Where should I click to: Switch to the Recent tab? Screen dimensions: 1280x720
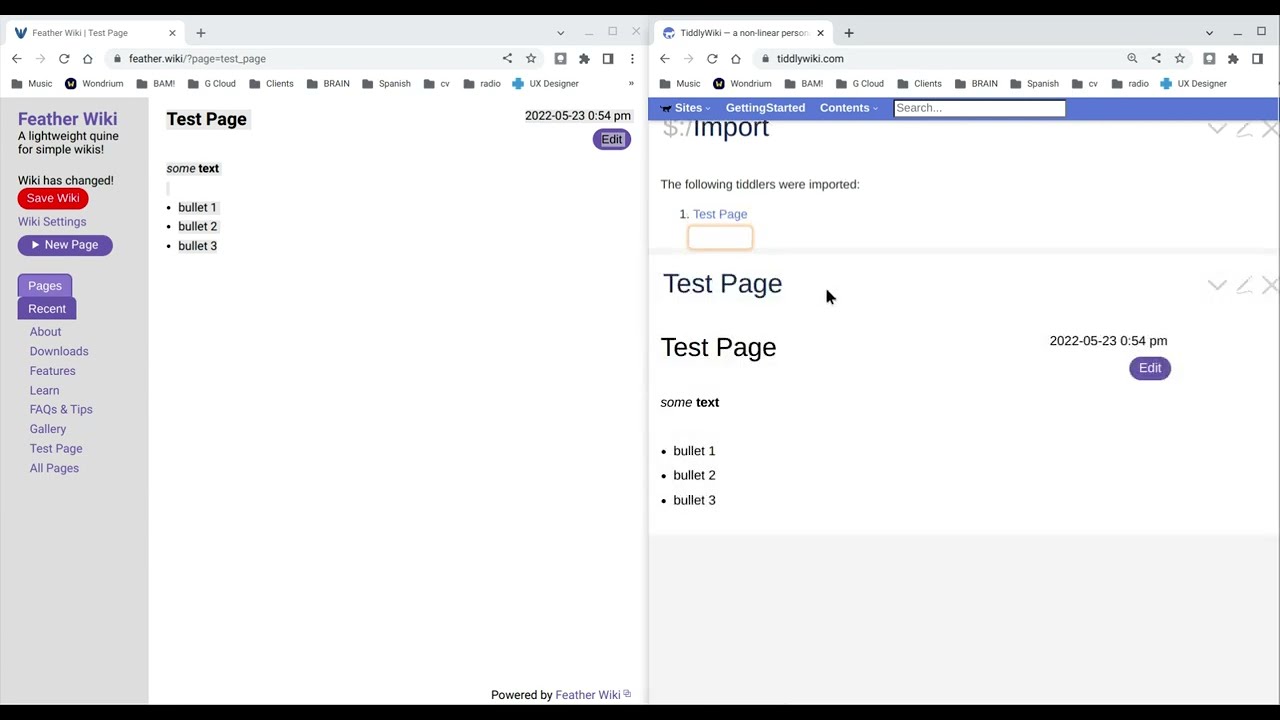click(47, 309)
